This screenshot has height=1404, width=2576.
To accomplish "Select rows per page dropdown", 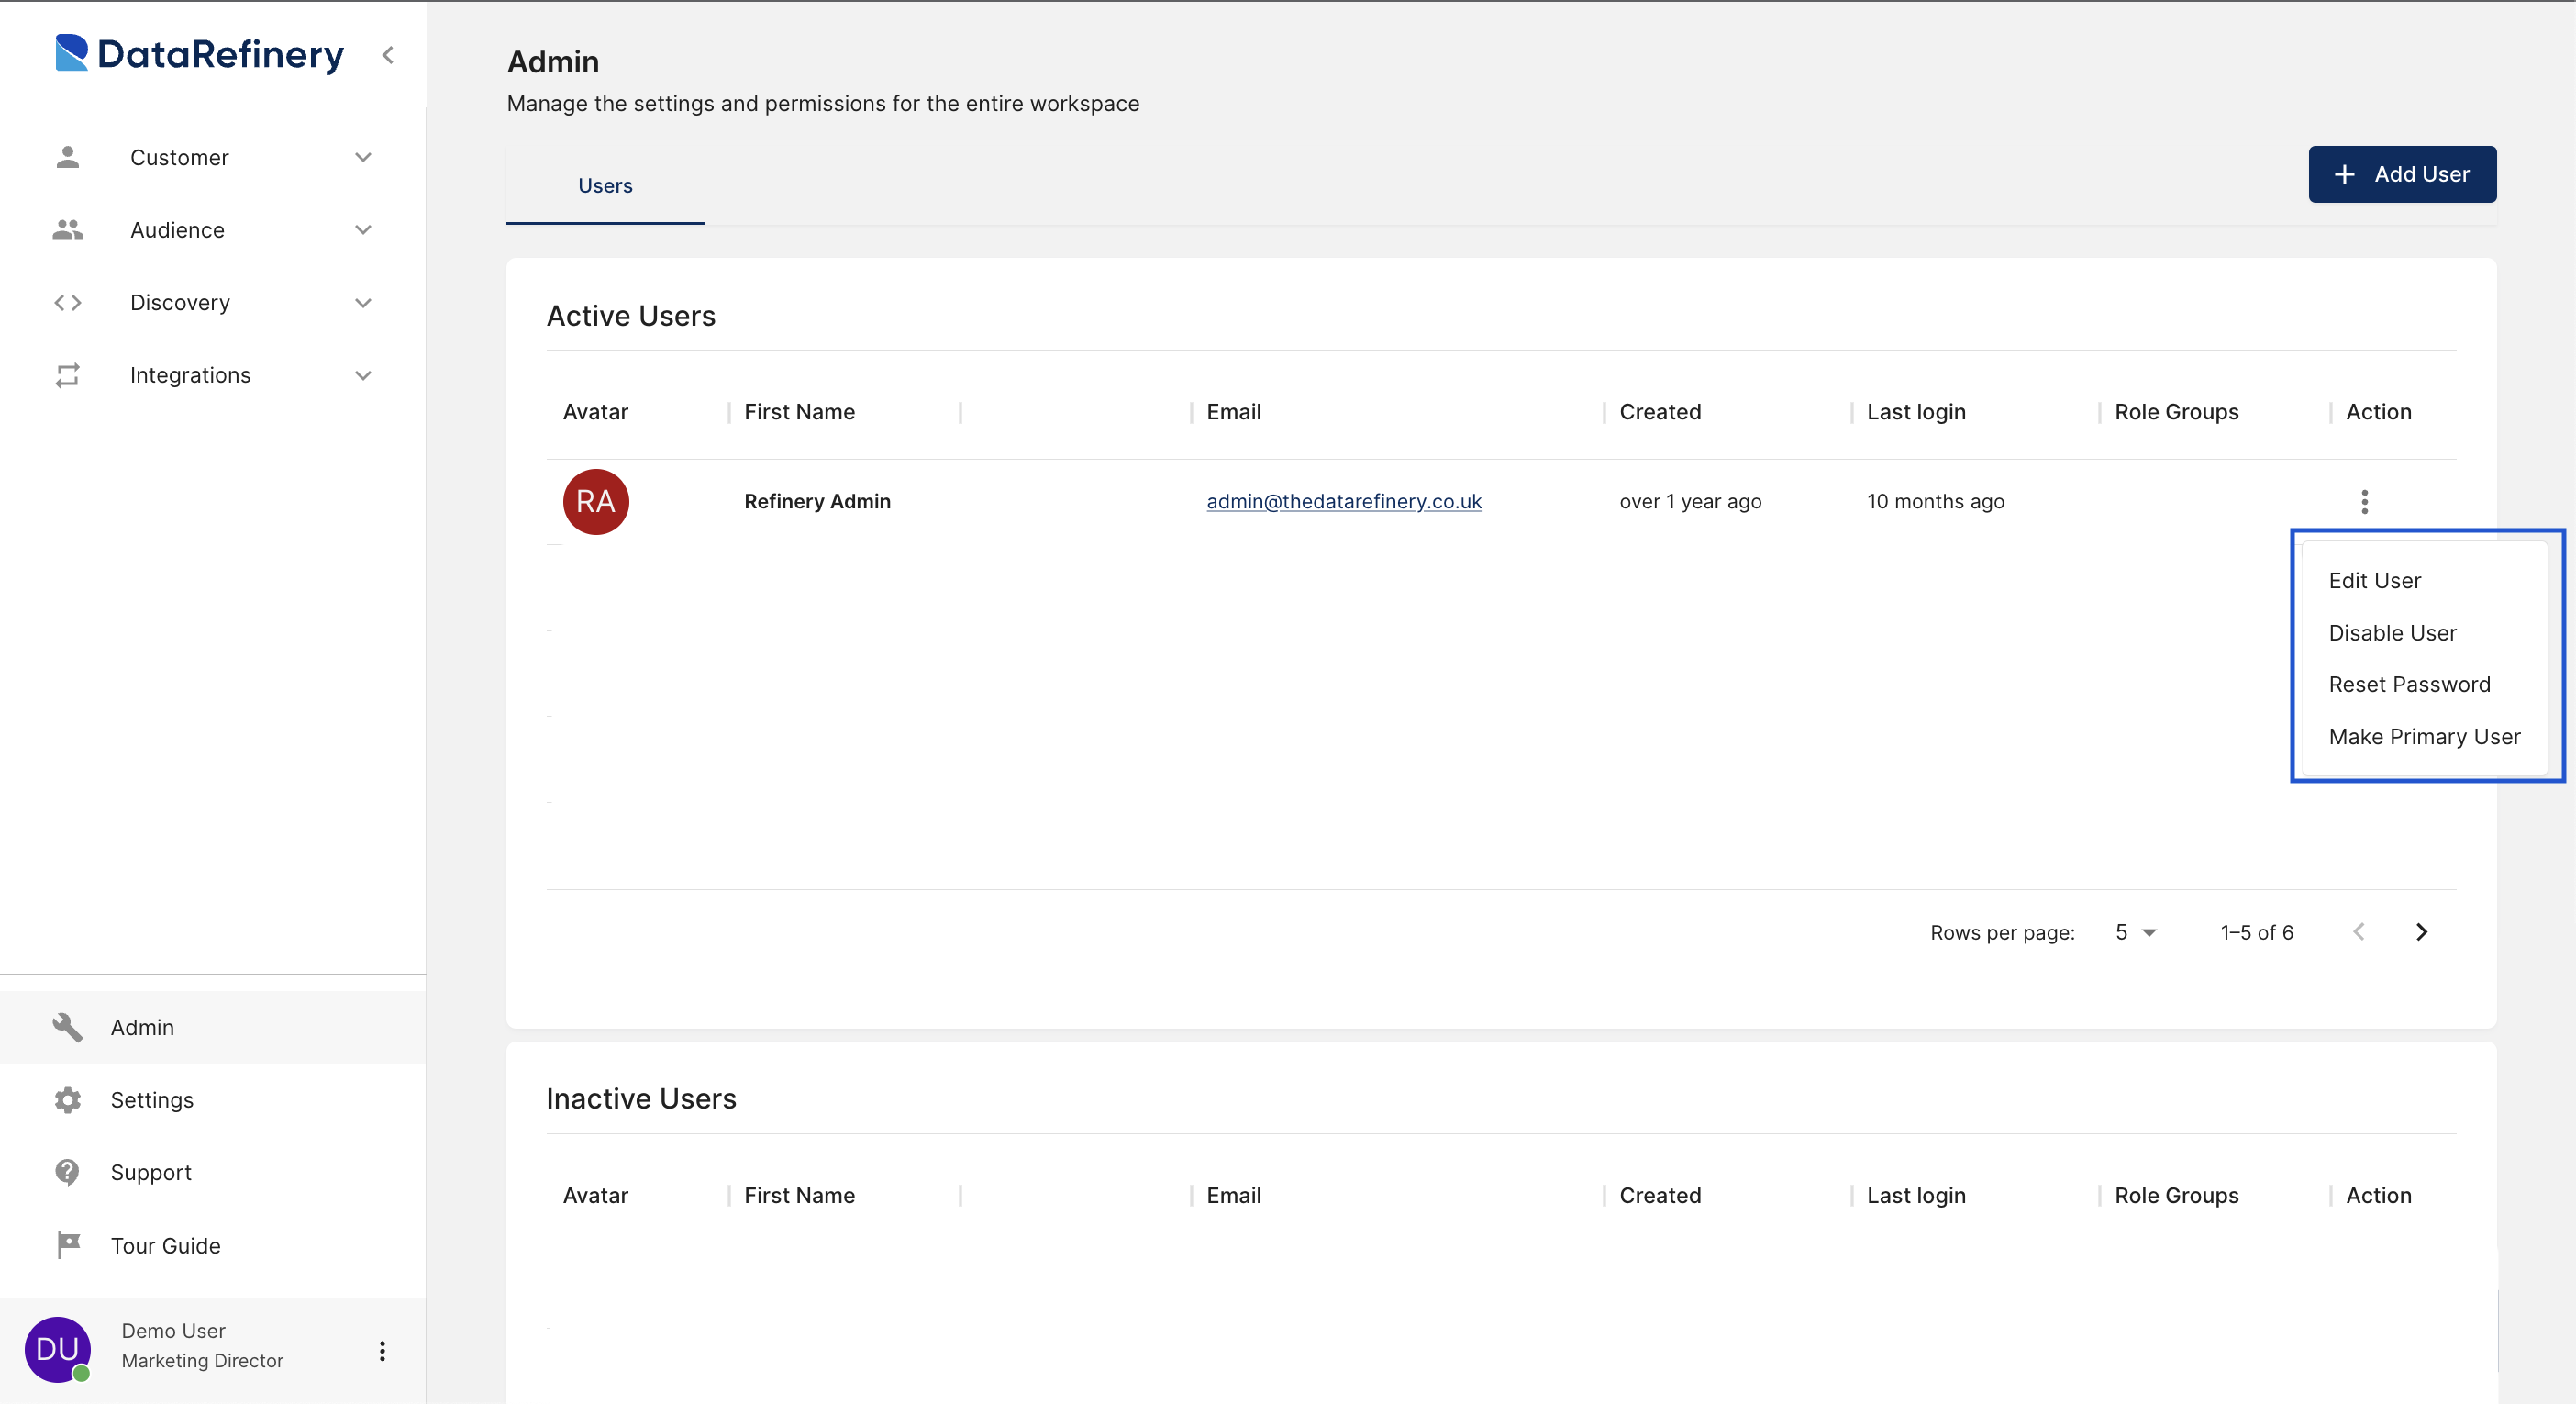I will (2130, 930).
